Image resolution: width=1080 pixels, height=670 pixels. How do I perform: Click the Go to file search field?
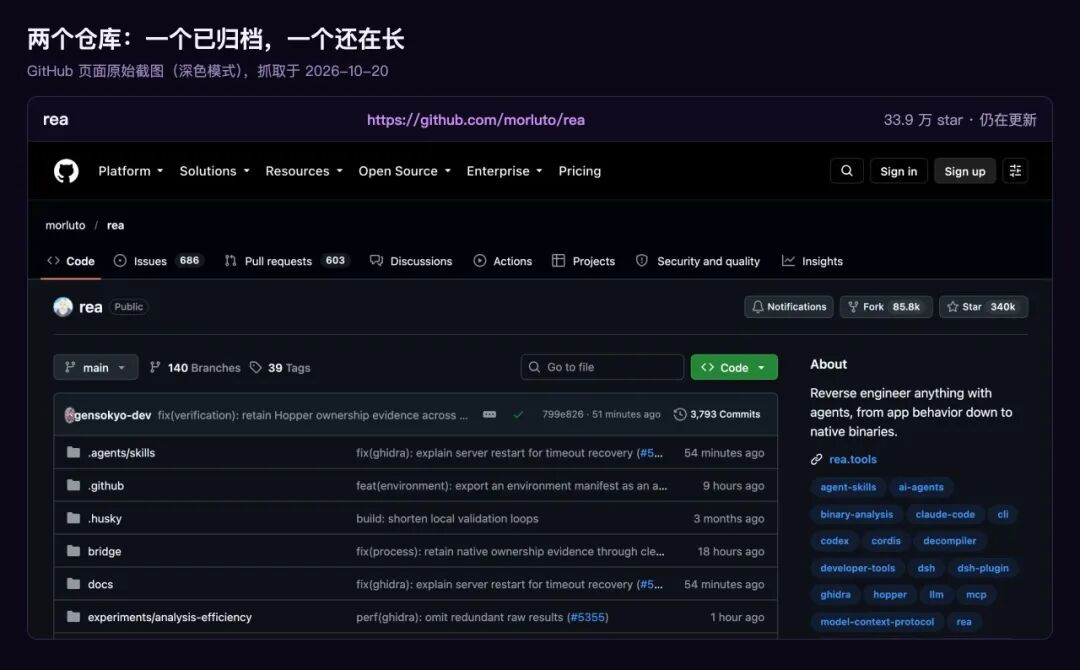click(602, 367)
